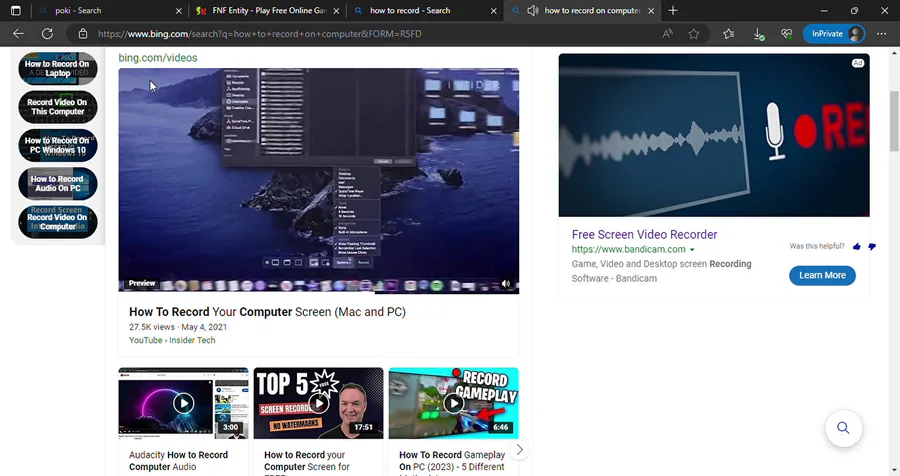900x476 pixels.
Task: Open the Downloads icon
Action: (758, 34)
